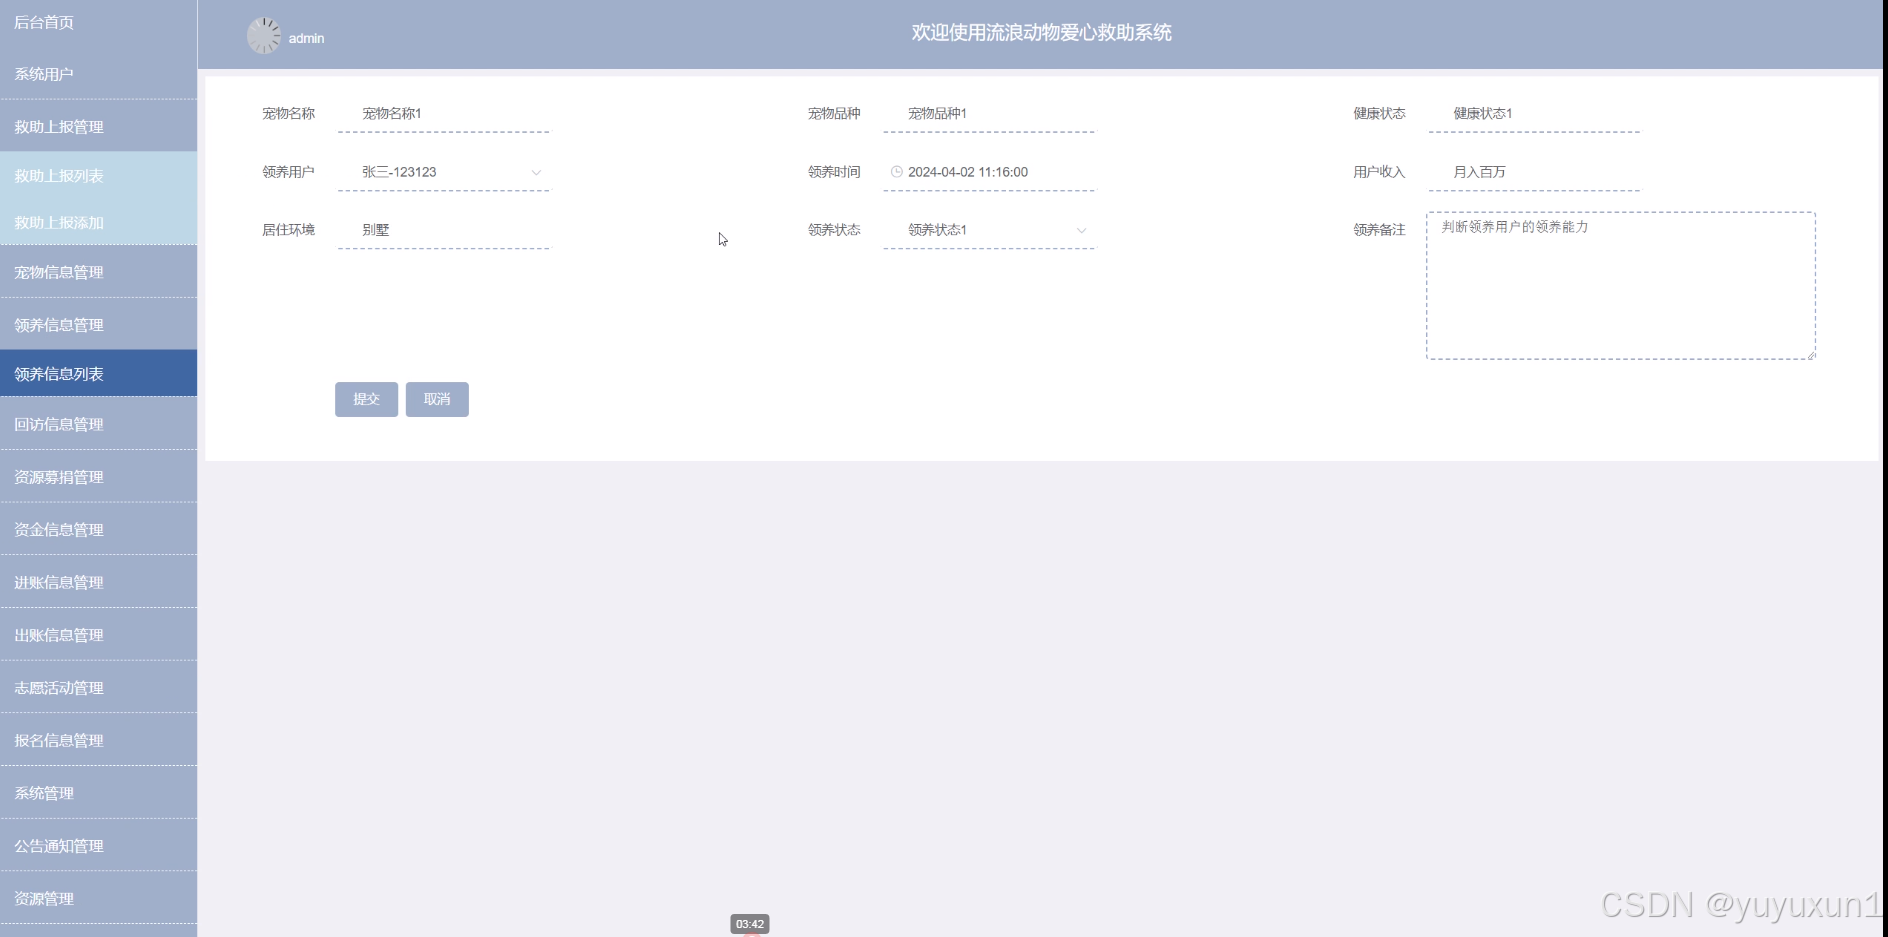Click the 宠物品种 input field

pos(989,114)
